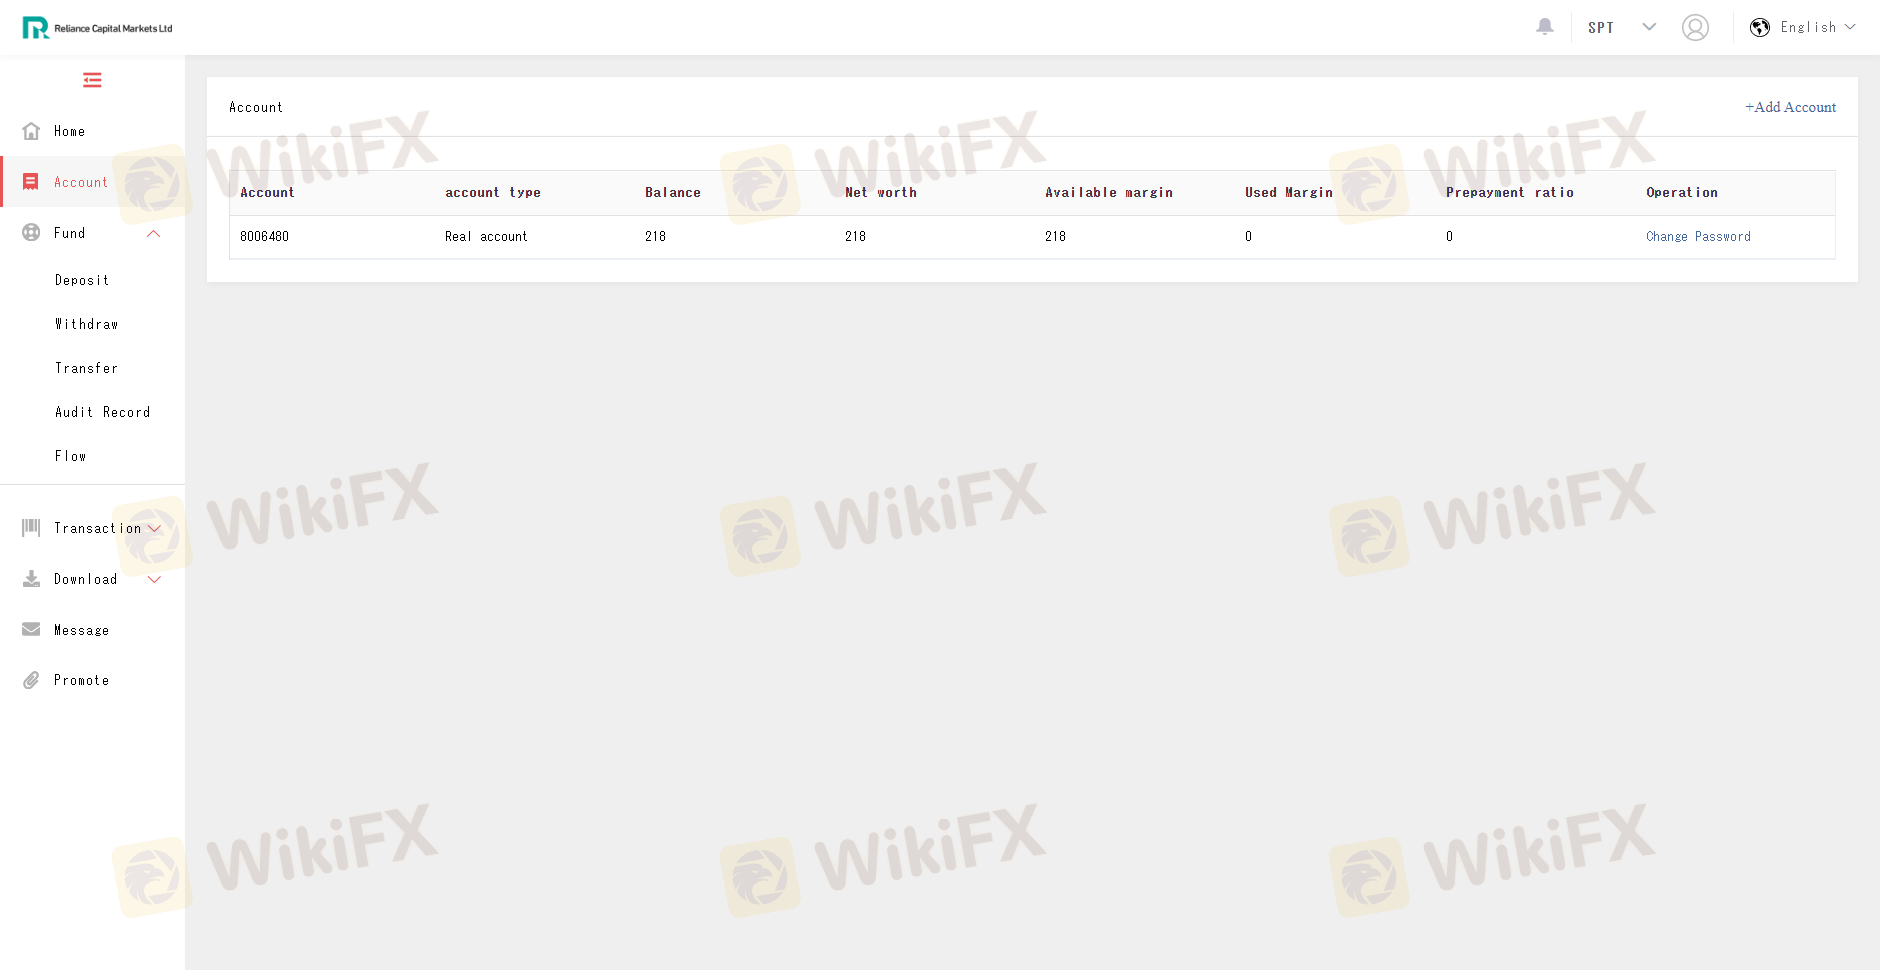Open the Promote menu item
Viewport: 1880px width, 970px height.
(x=81, y=680)
